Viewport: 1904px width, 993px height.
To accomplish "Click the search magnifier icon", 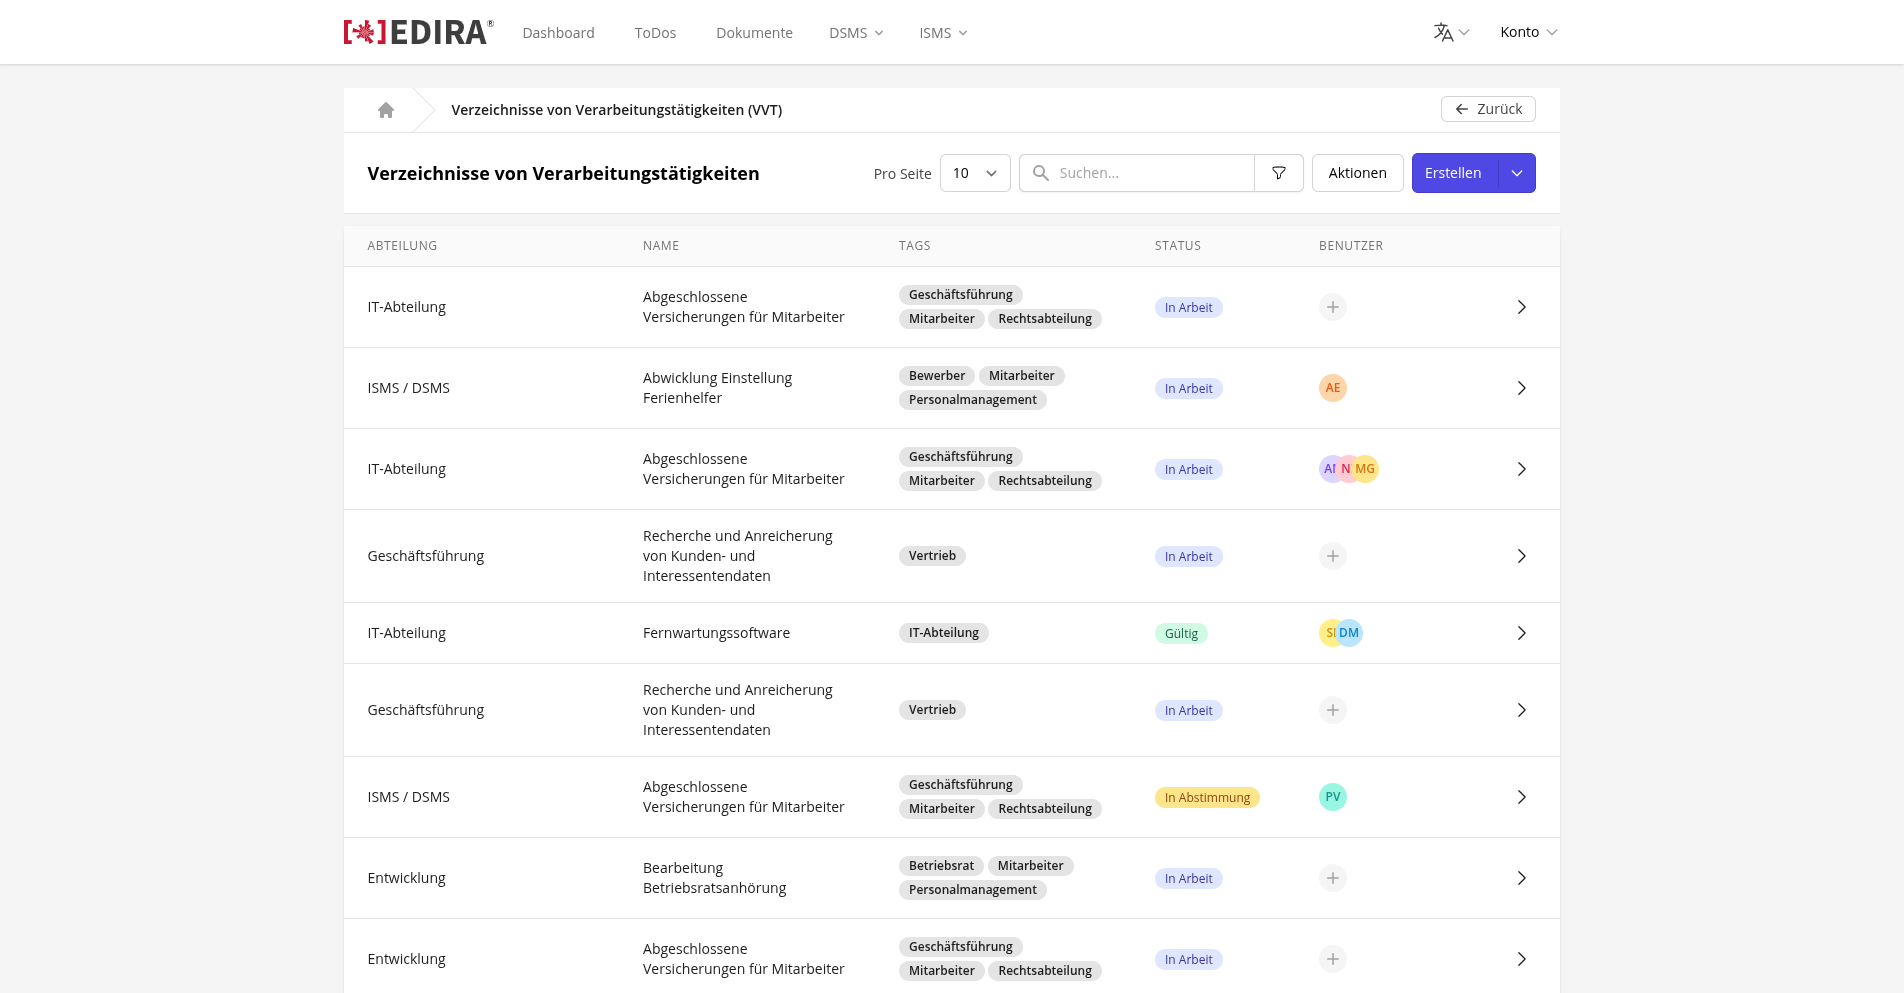I will (1041, 173).
